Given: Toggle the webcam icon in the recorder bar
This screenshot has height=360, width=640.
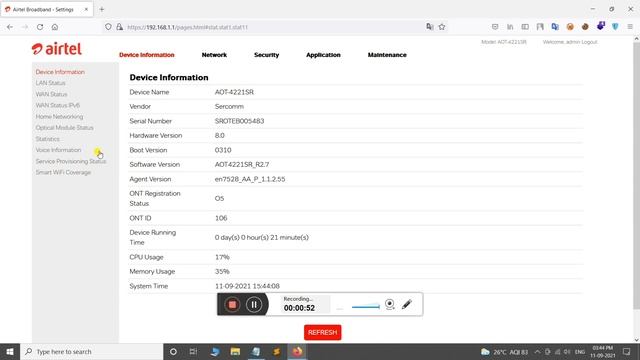Looking at the screenshot, I should [x=390, y=304].
